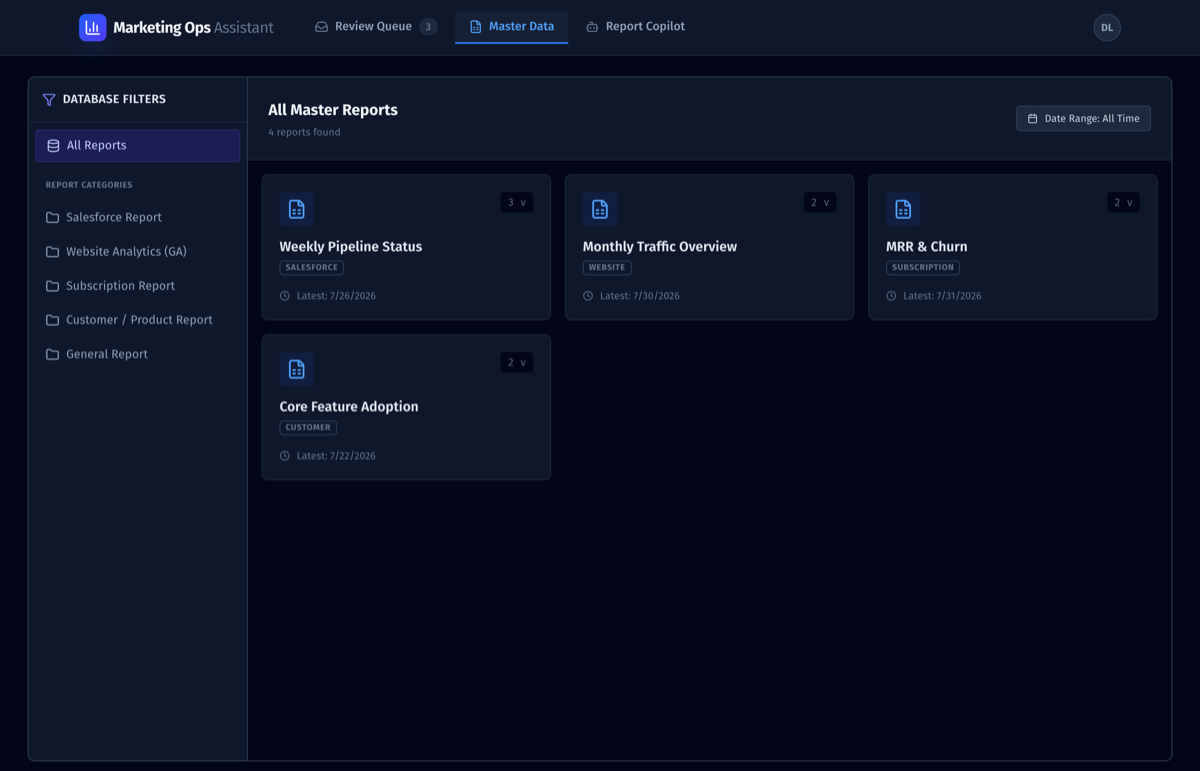This screenshot has width=1200, height=771.
Task: Switch to the Master Data tab
Action: (511, 27)
